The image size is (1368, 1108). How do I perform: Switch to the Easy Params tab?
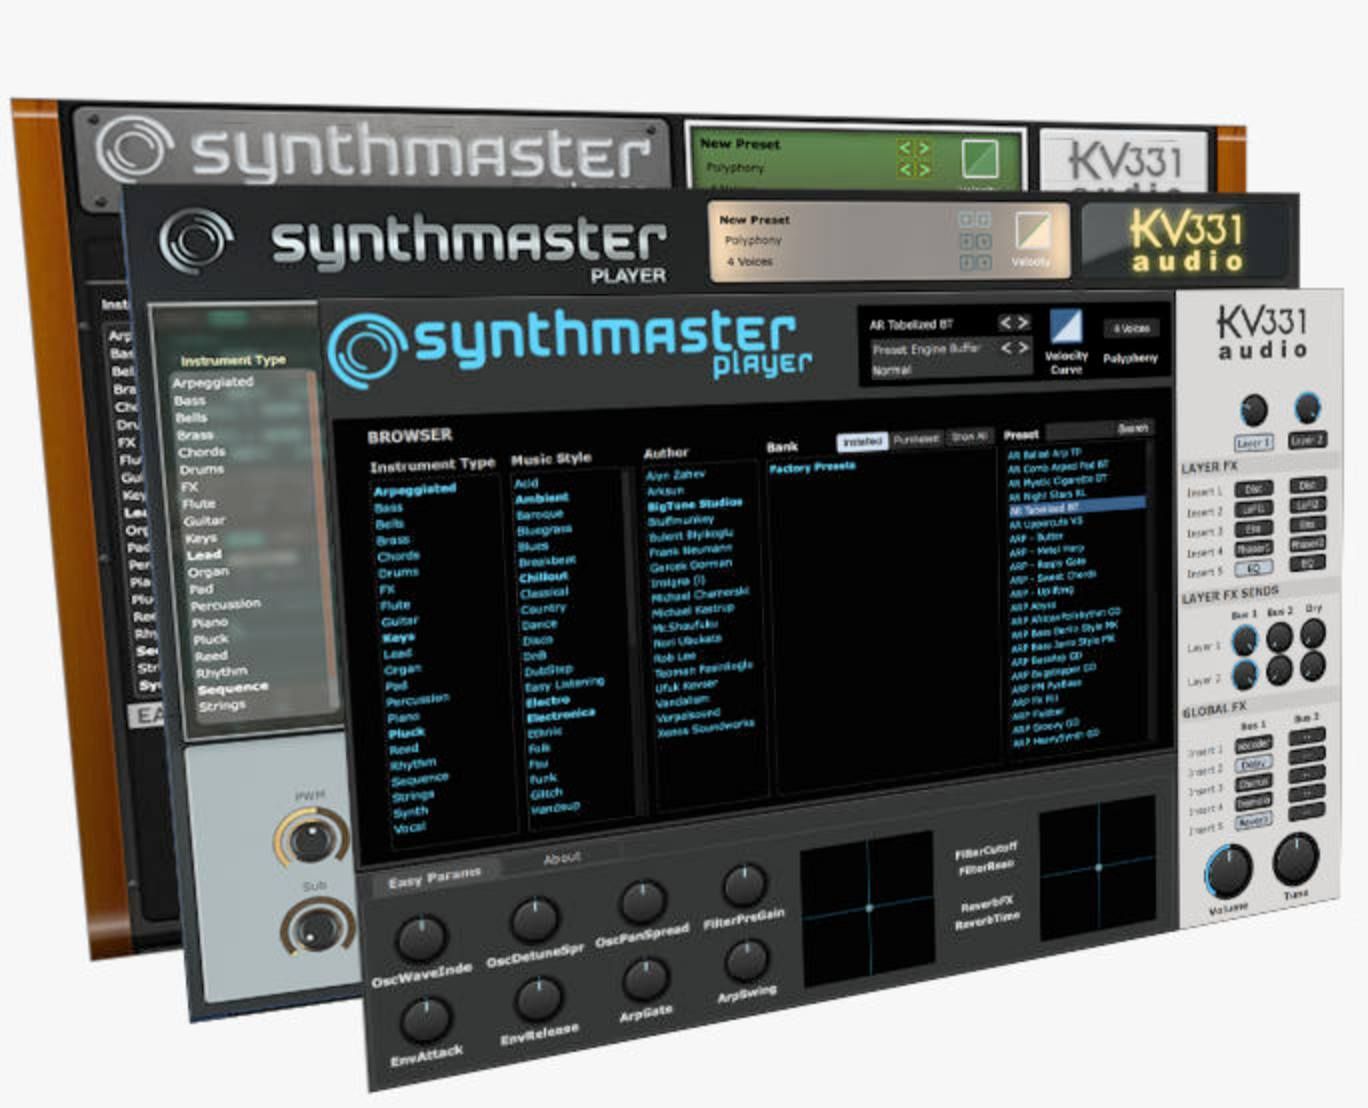pos(434,878)
